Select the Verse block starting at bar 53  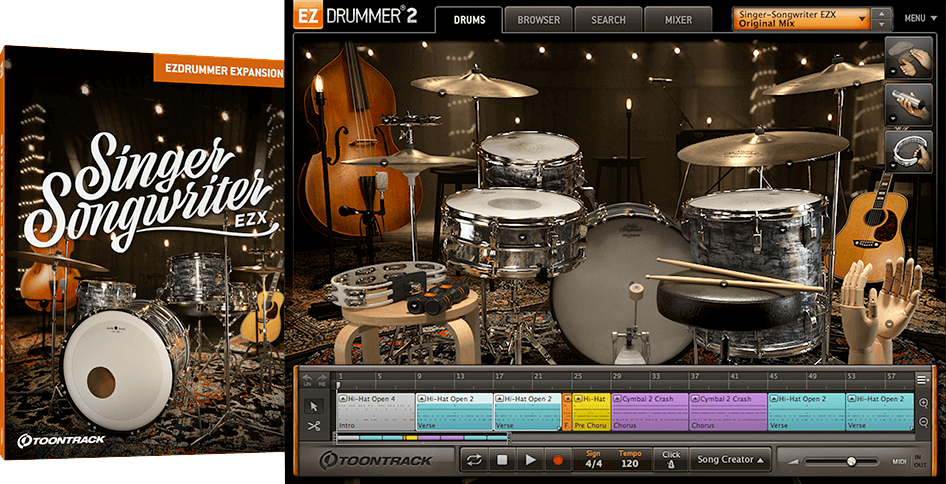(x=880, y=412)
